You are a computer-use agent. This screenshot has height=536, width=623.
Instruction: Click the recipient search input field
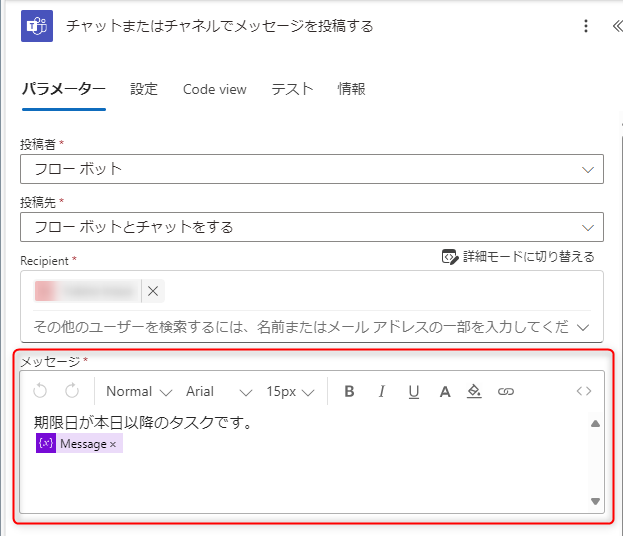coord(301,327)
